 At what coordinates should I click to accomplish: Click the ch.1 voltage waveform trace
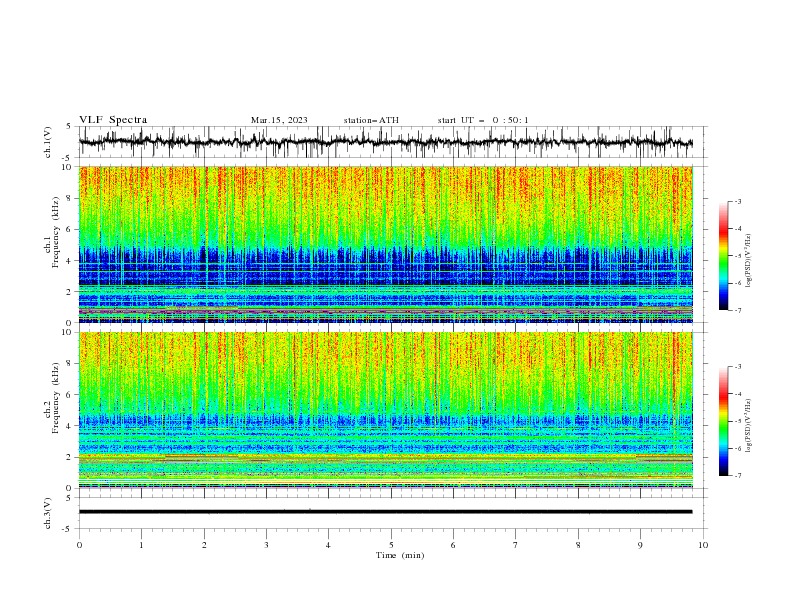point(386,142)
